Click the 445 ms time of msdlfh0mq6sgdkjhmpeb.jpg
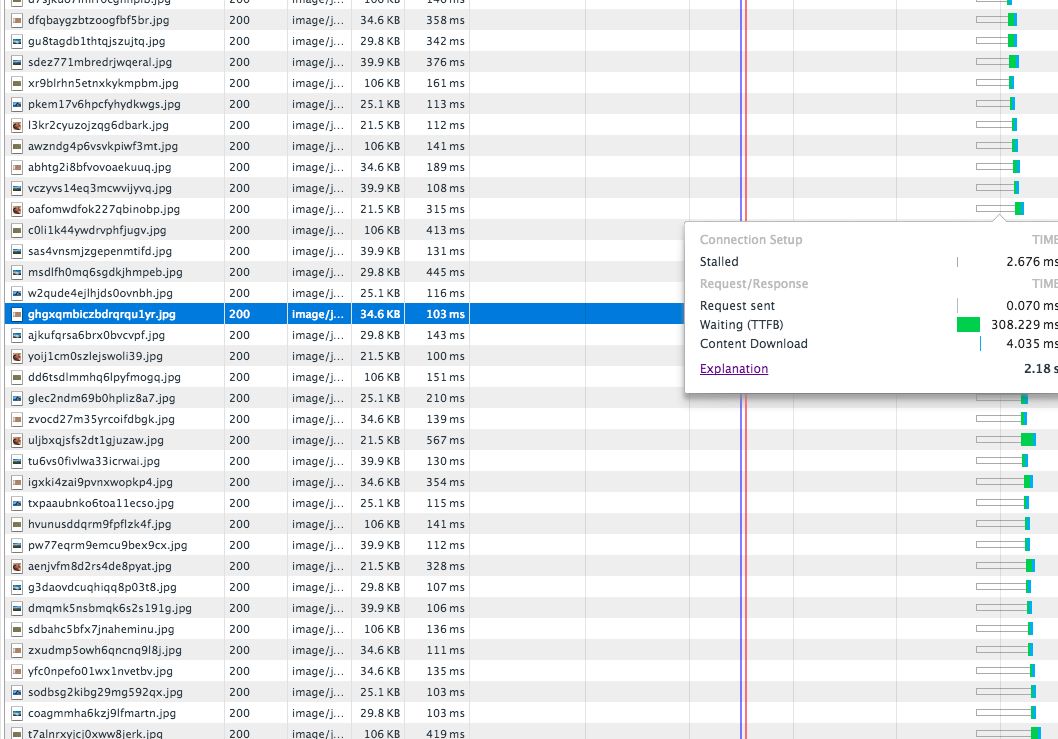The width and height of the screenshot is (1058, 739). click(445, 272)
